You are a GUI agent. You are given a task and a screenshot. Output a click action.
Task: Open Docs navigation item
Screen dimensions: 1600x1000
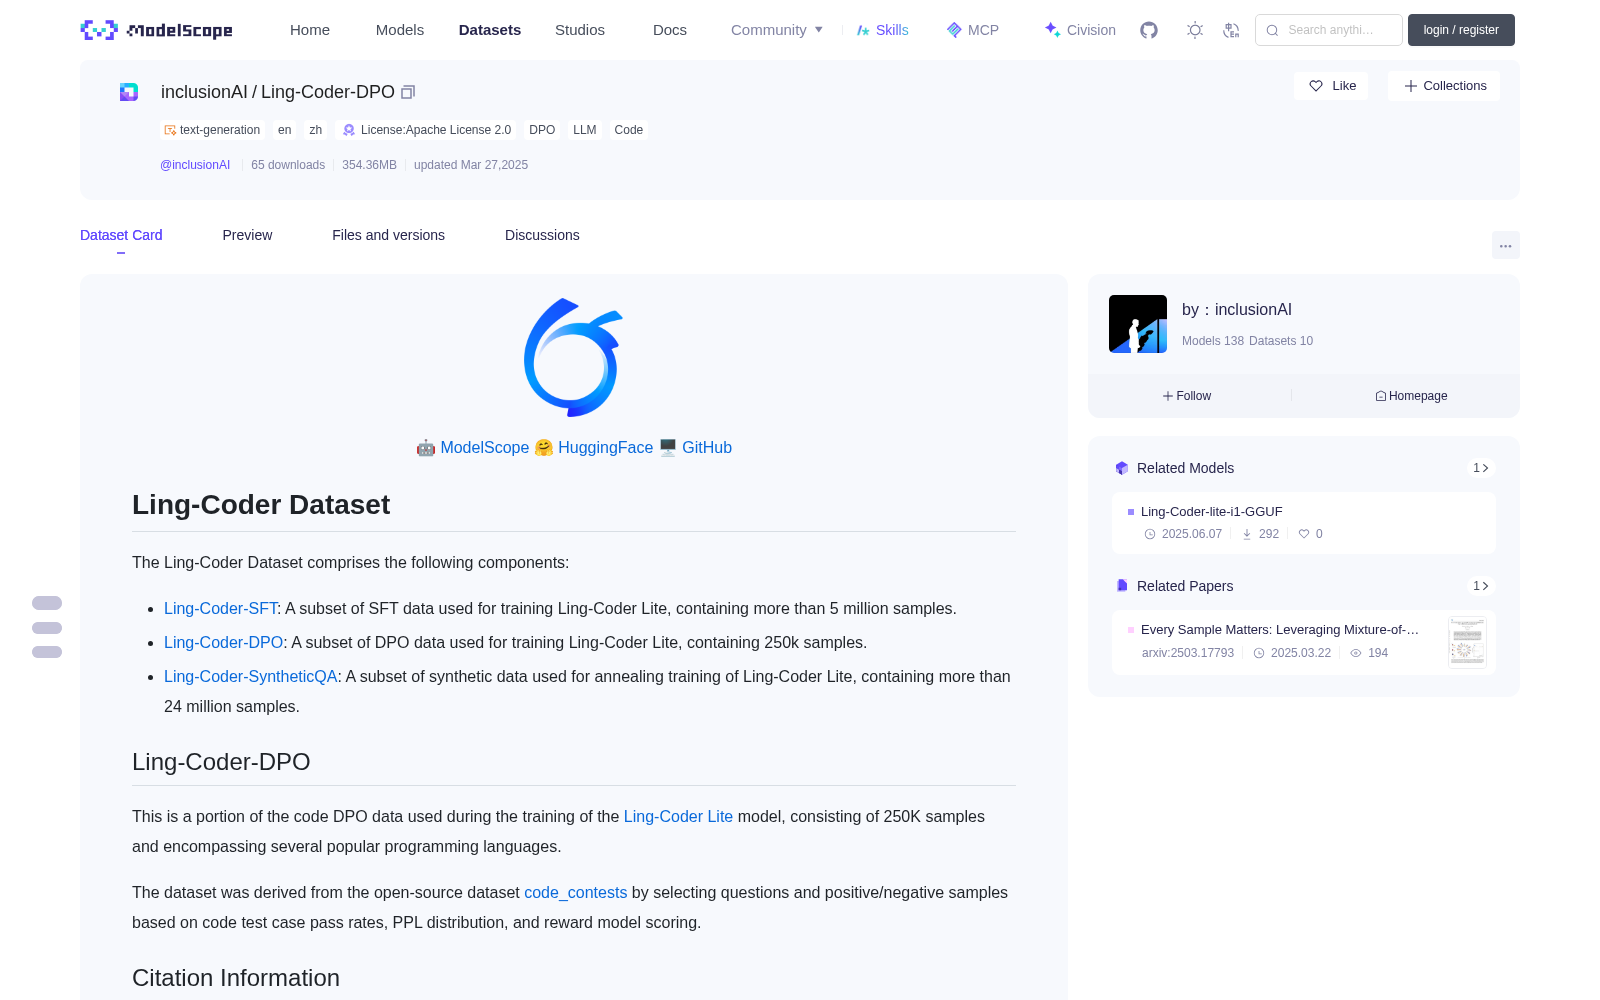tap(670, 30)
